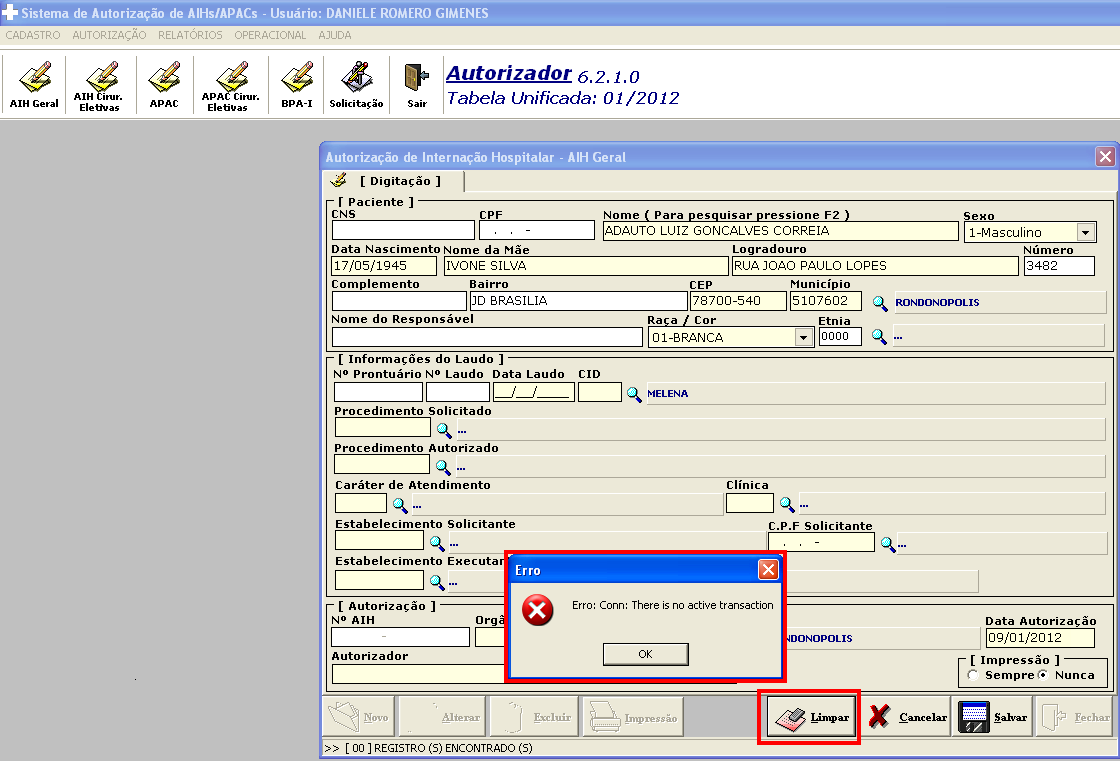Search Procedimento Solicitado magnifier icon
The image size is (1120, 761).
pos(444,430)
